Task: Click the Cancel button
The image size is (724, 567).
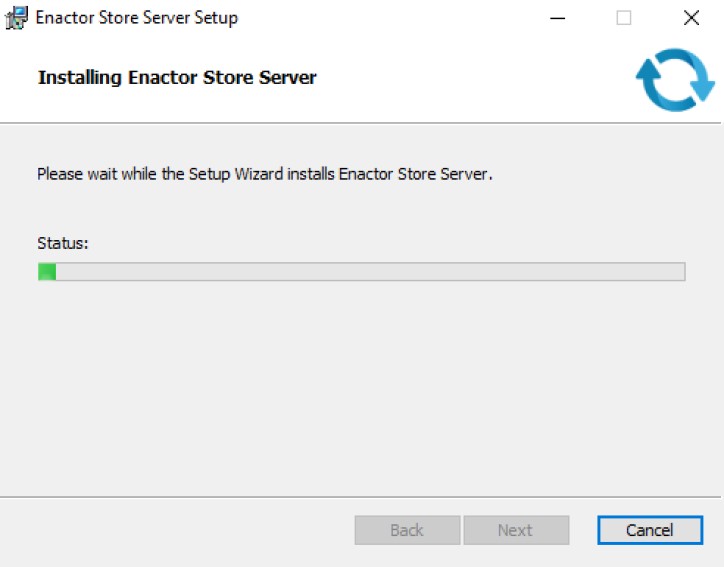Action: [x=650, y=530]
